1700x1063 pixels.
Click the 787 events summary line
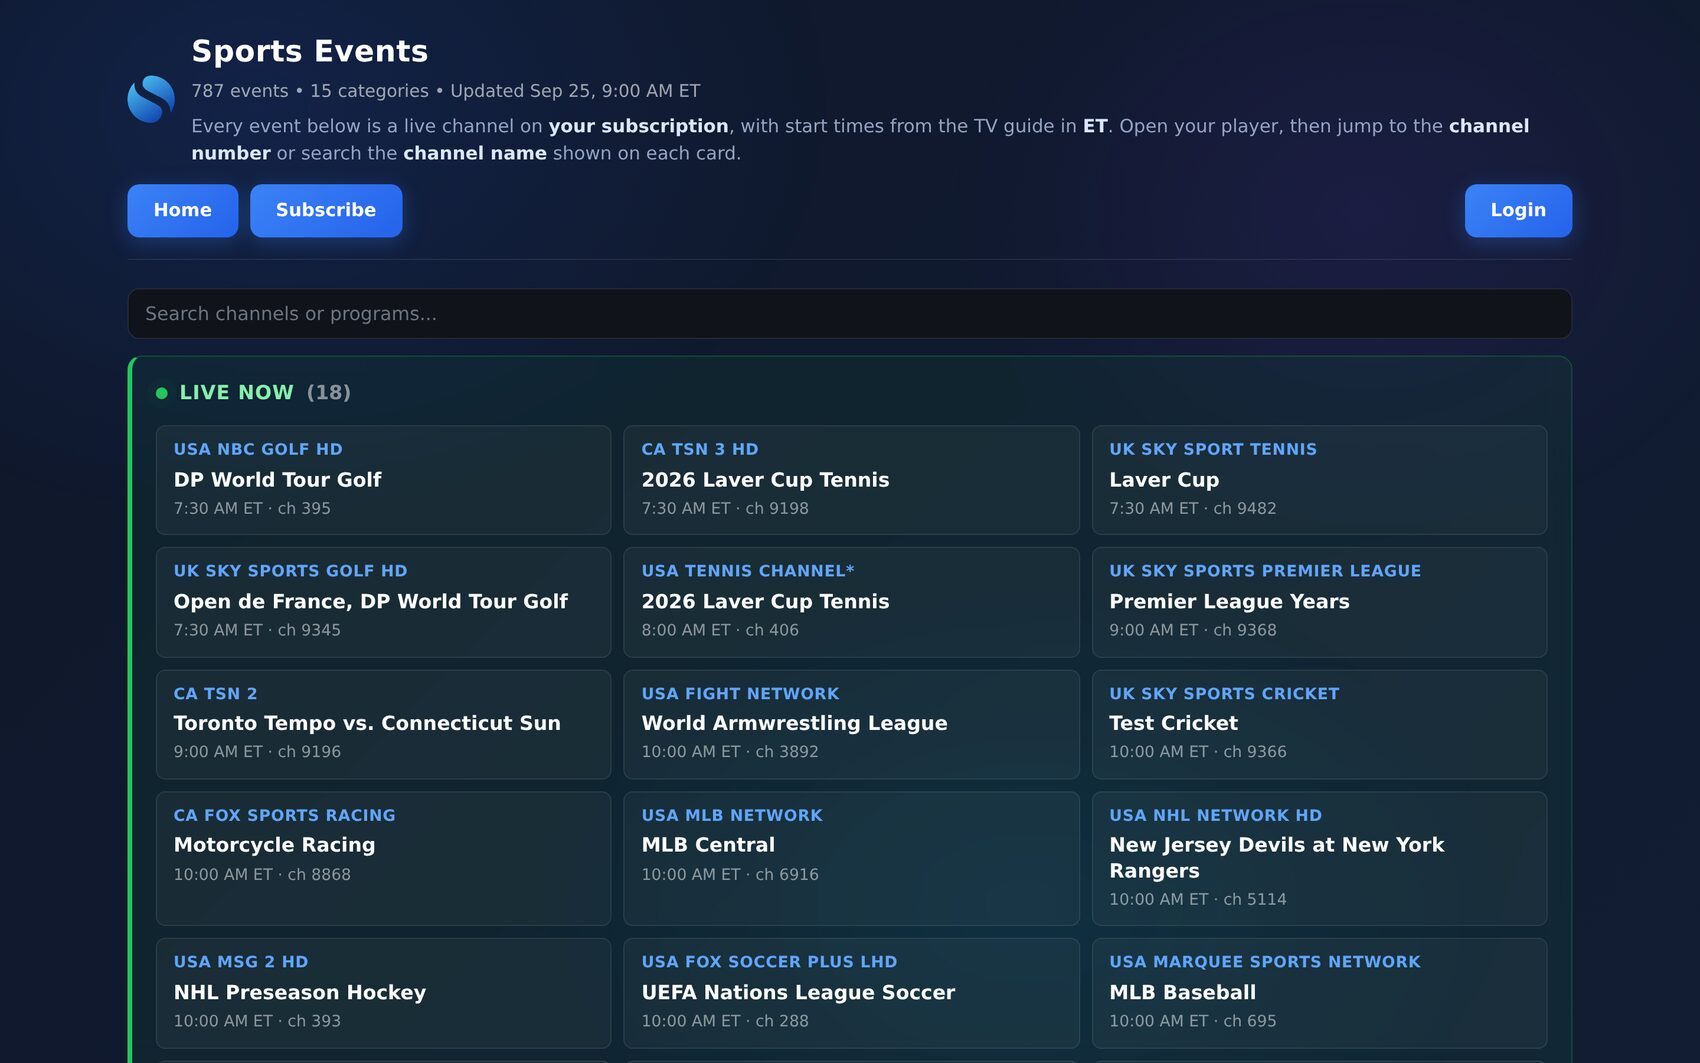coord(446,91)
